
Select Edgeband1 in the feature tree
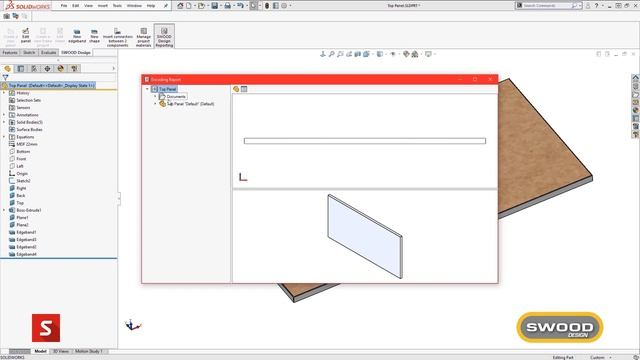click(x=26, y=232)
